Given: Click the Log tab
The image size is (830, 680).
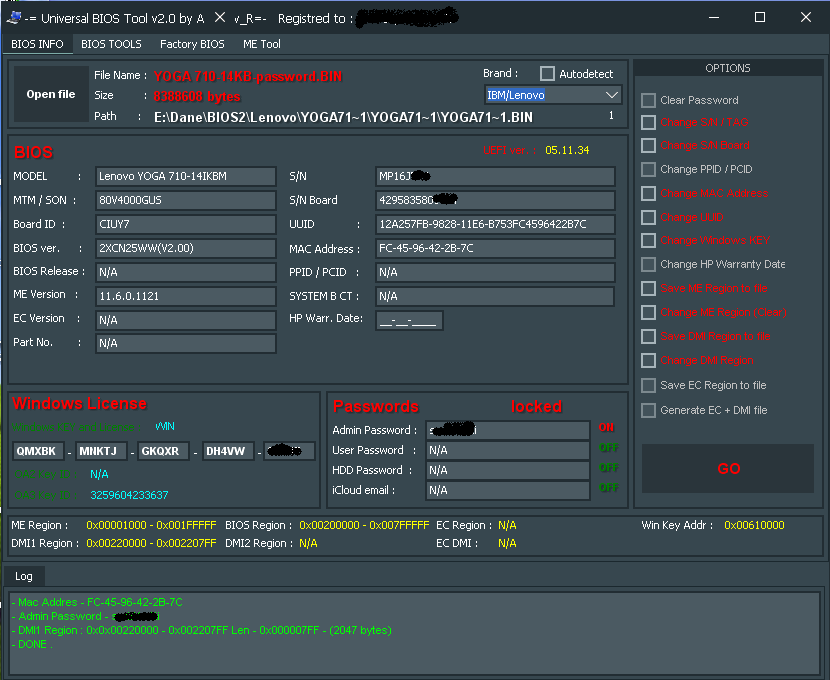Looking at the screenshot, I should 24,576.
